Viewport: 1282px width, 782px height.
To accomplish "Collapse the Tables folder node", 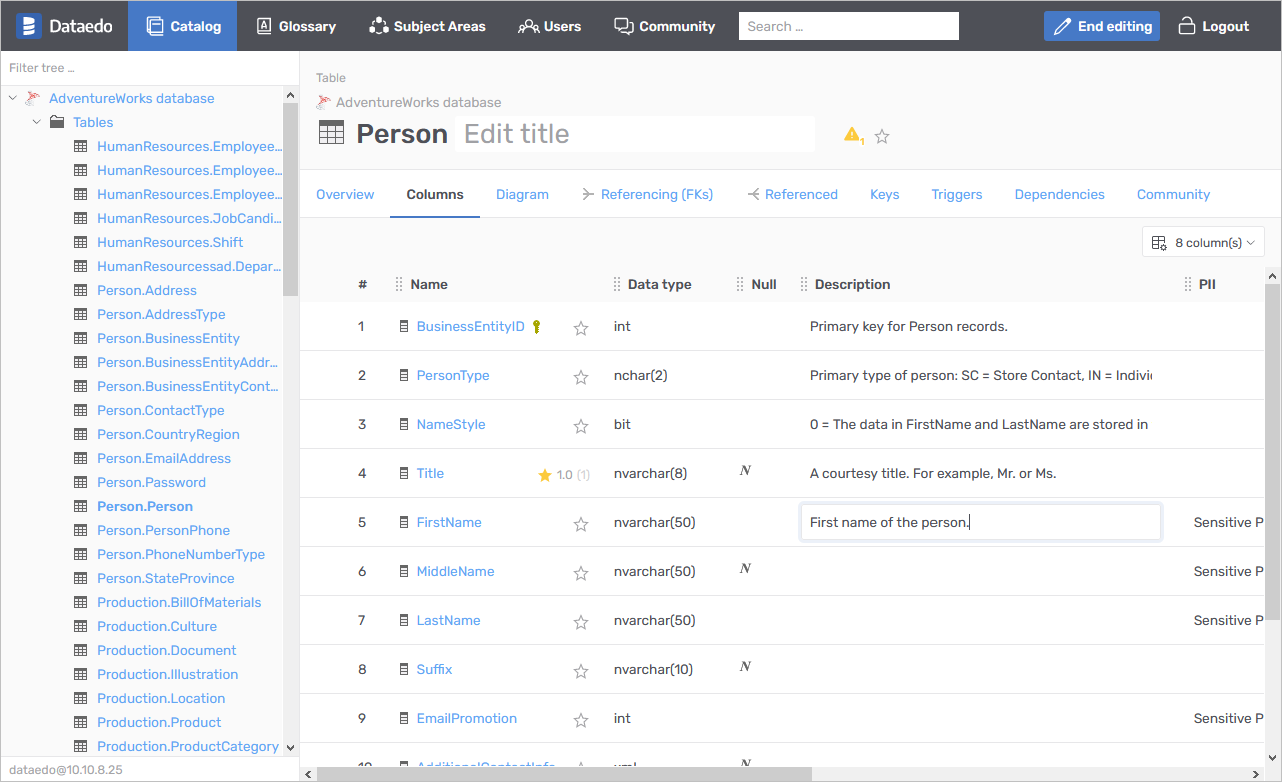I will click(37, 123).
